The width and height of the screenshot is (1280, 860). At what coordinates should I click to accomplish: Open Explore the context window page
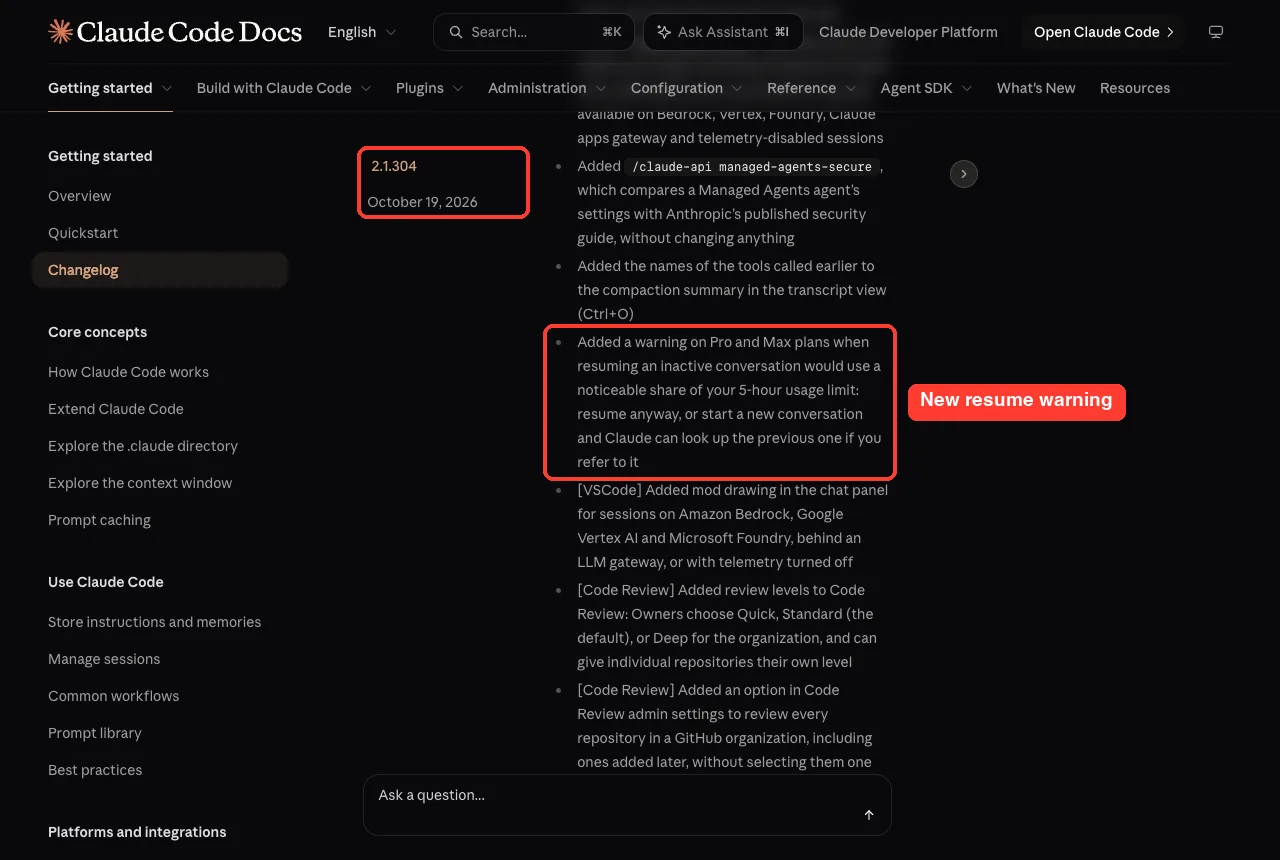pos(140,483)
